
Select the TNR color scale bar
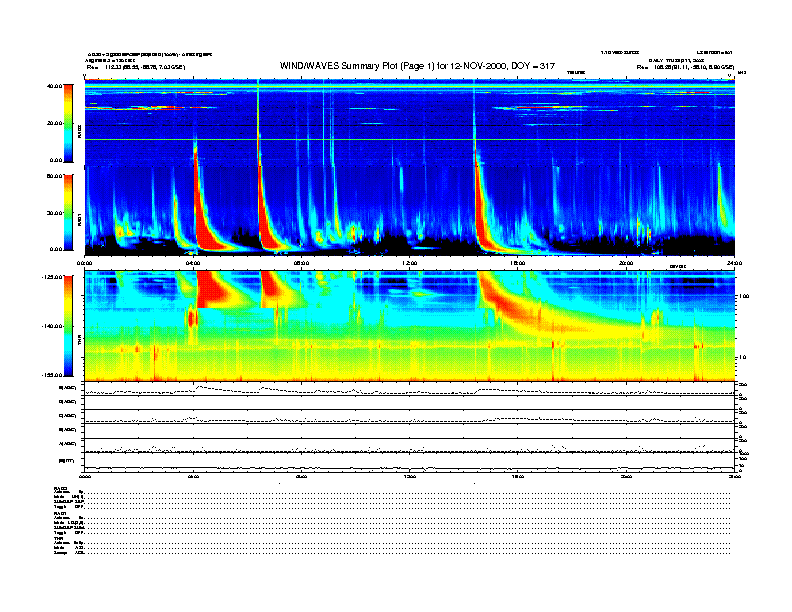tap(68, 326)
